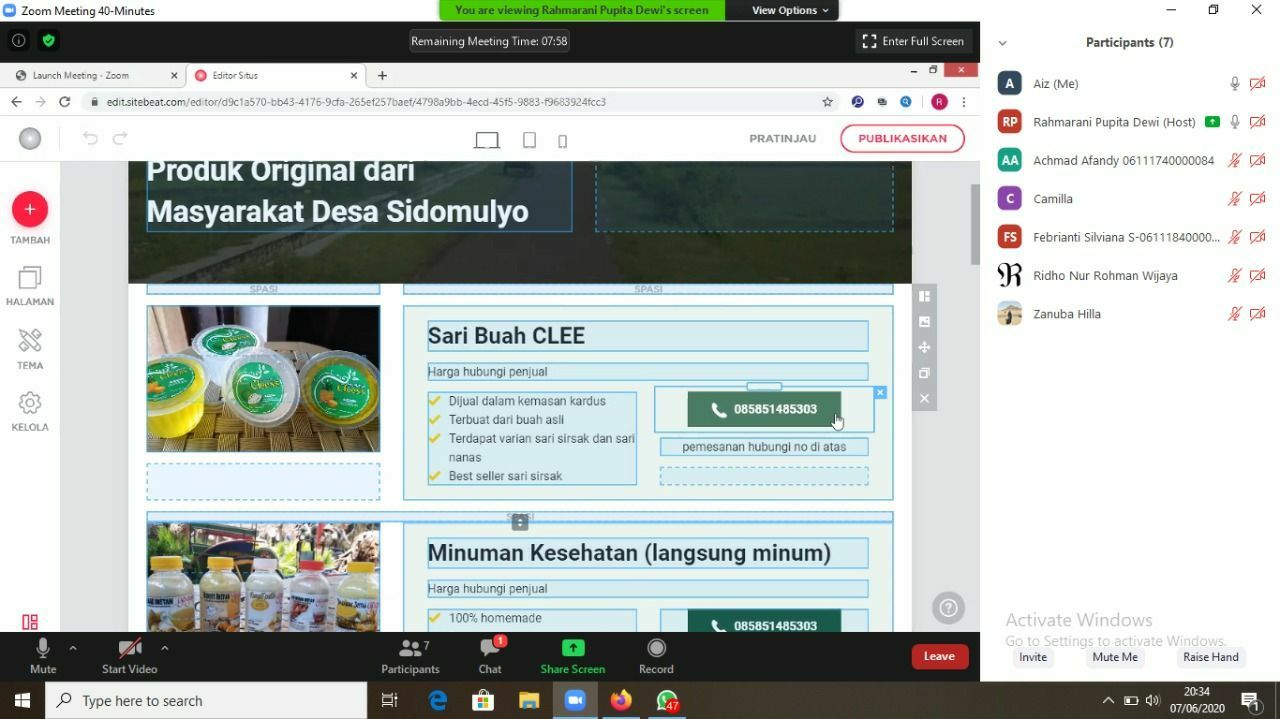Viewport: 1280px width, 719px height.
Task: Open WhatsApp from the taskbar
Action: (667, 701)
